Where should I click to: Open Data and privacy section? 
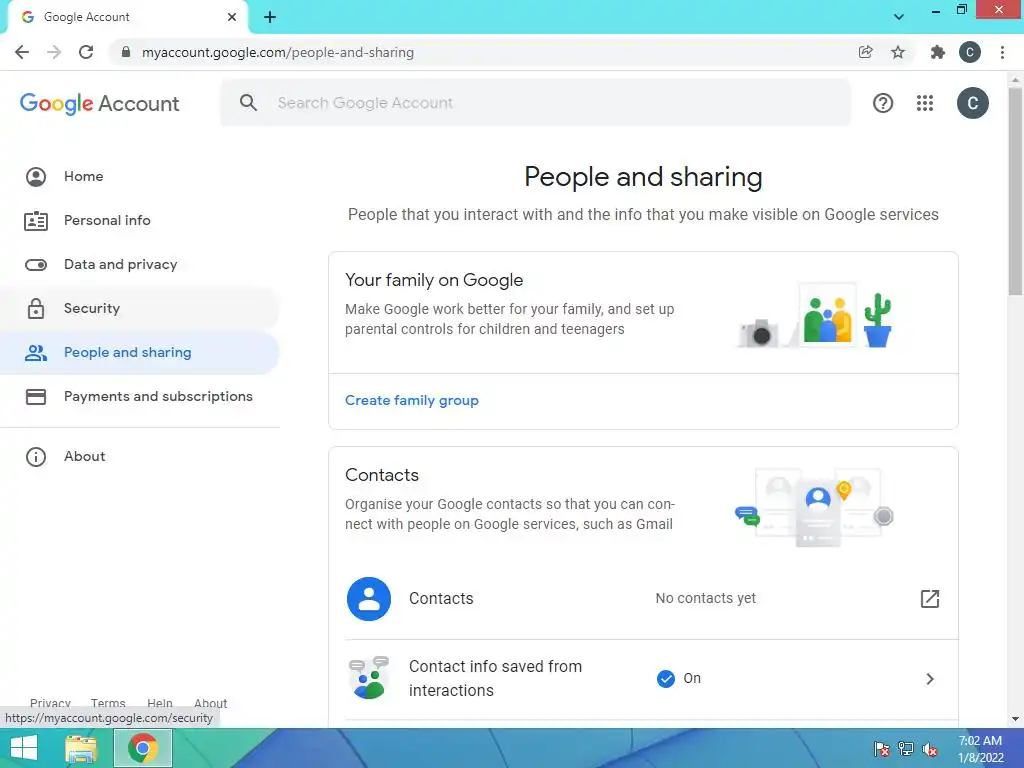click(140, 264)
